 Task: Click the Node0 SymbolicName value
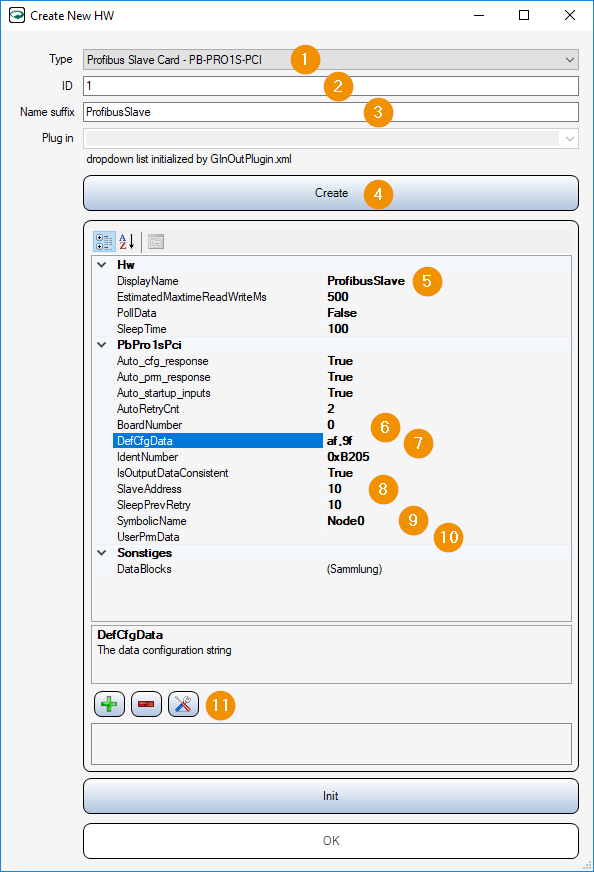pos(346,521)
